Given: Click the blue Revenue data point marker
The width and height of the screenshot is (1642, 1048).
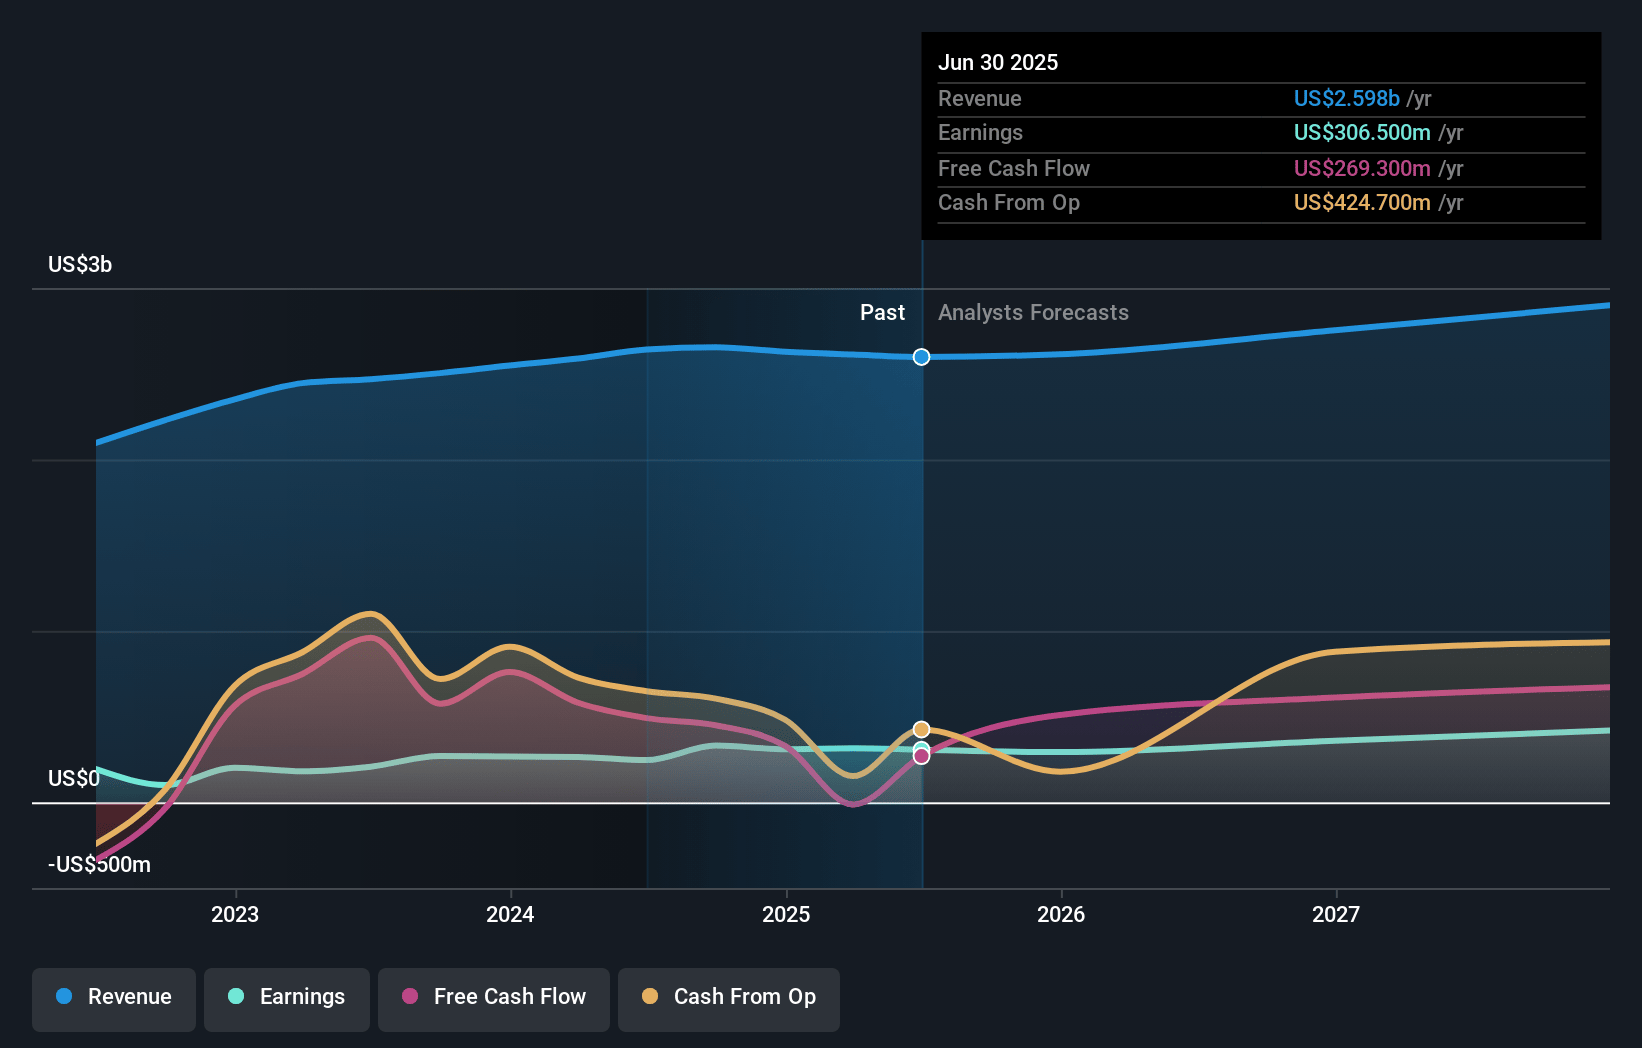Looking at the screenshot, I should 921,357.
